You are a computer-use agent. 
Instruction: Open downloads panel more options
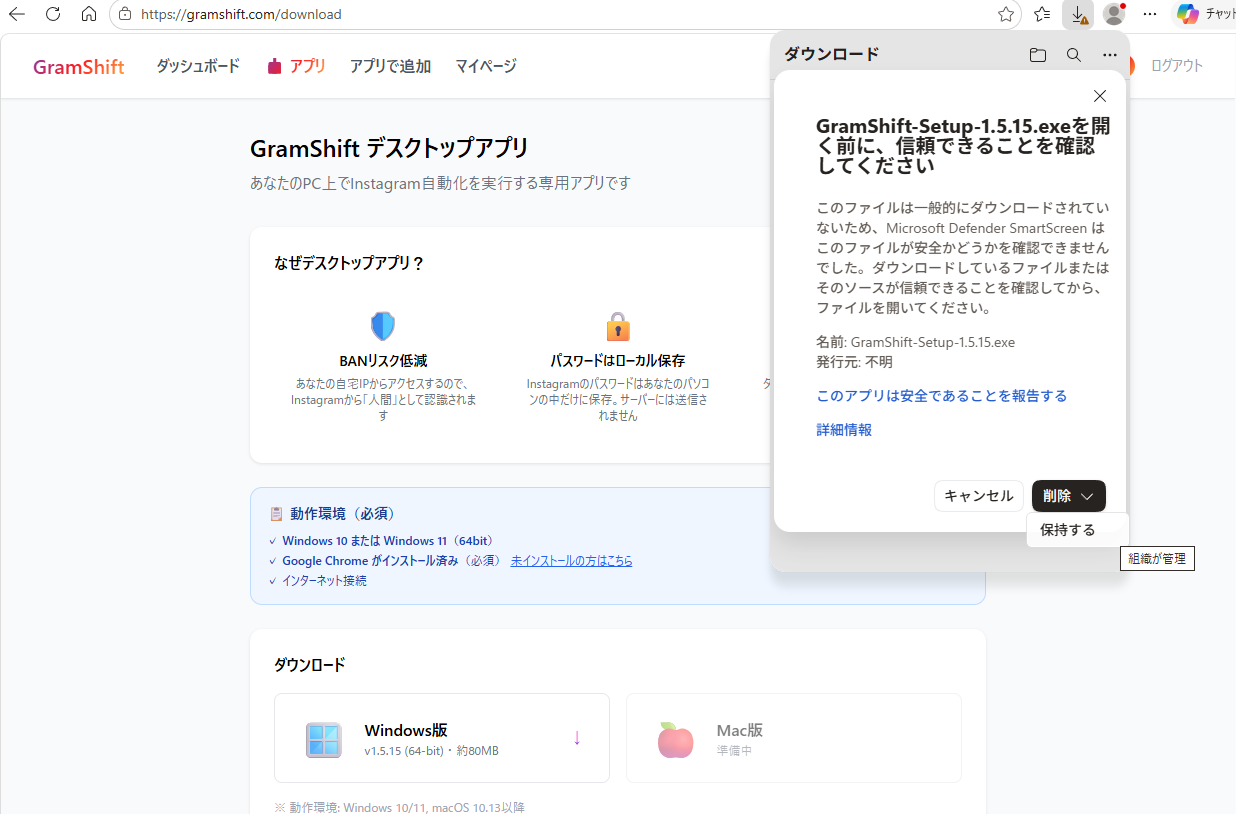pos(1110,55)
